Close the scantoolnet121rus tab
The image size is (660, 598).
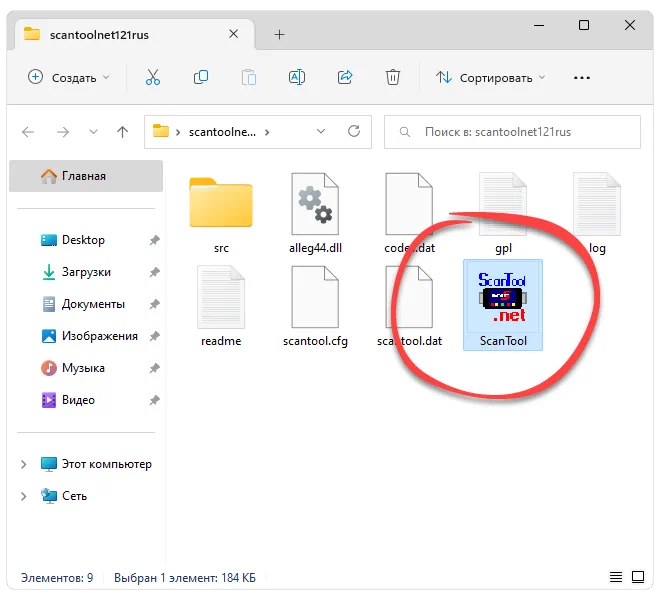[x=234, y=34]
